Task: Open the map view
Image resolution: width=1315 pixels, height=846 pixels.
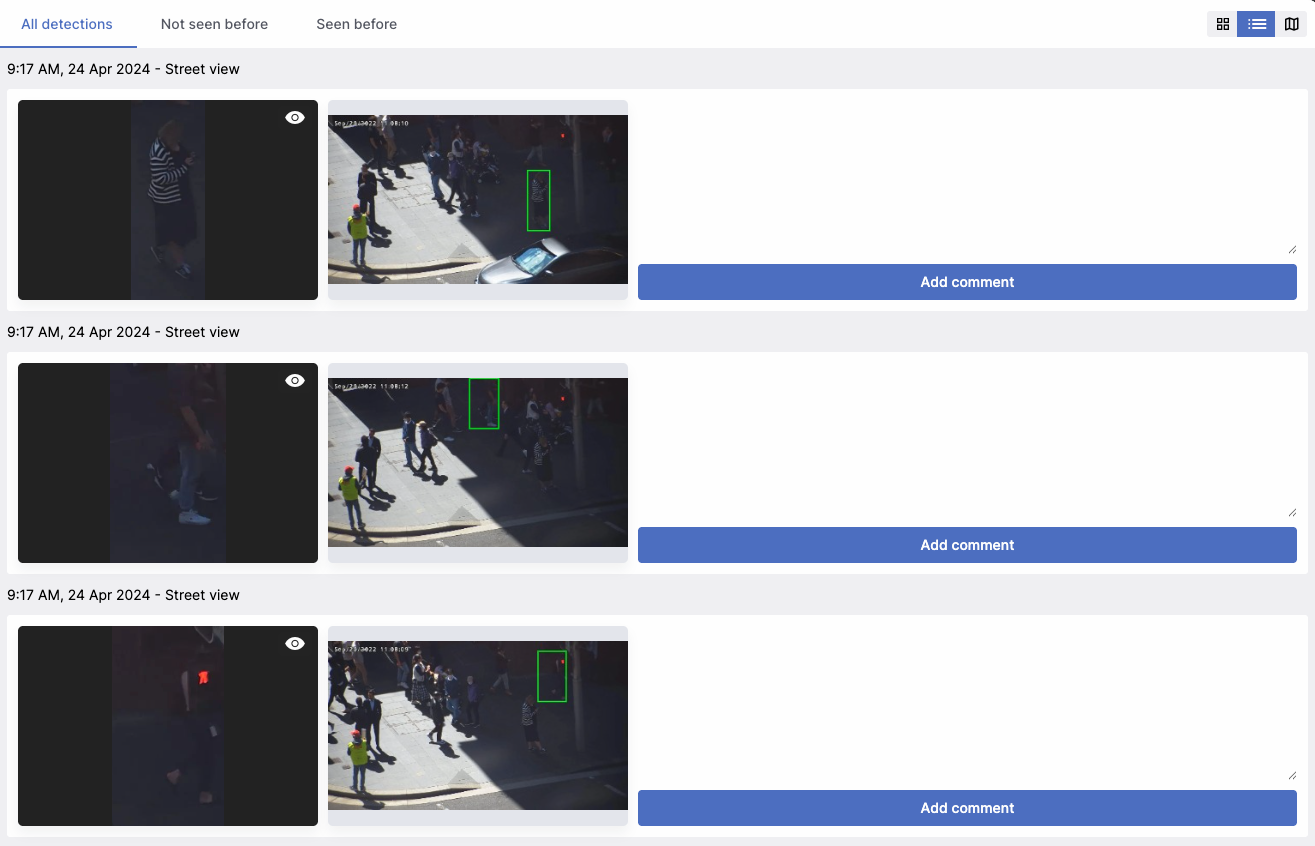Action: pyautogui.click(x=1289, y=23)
